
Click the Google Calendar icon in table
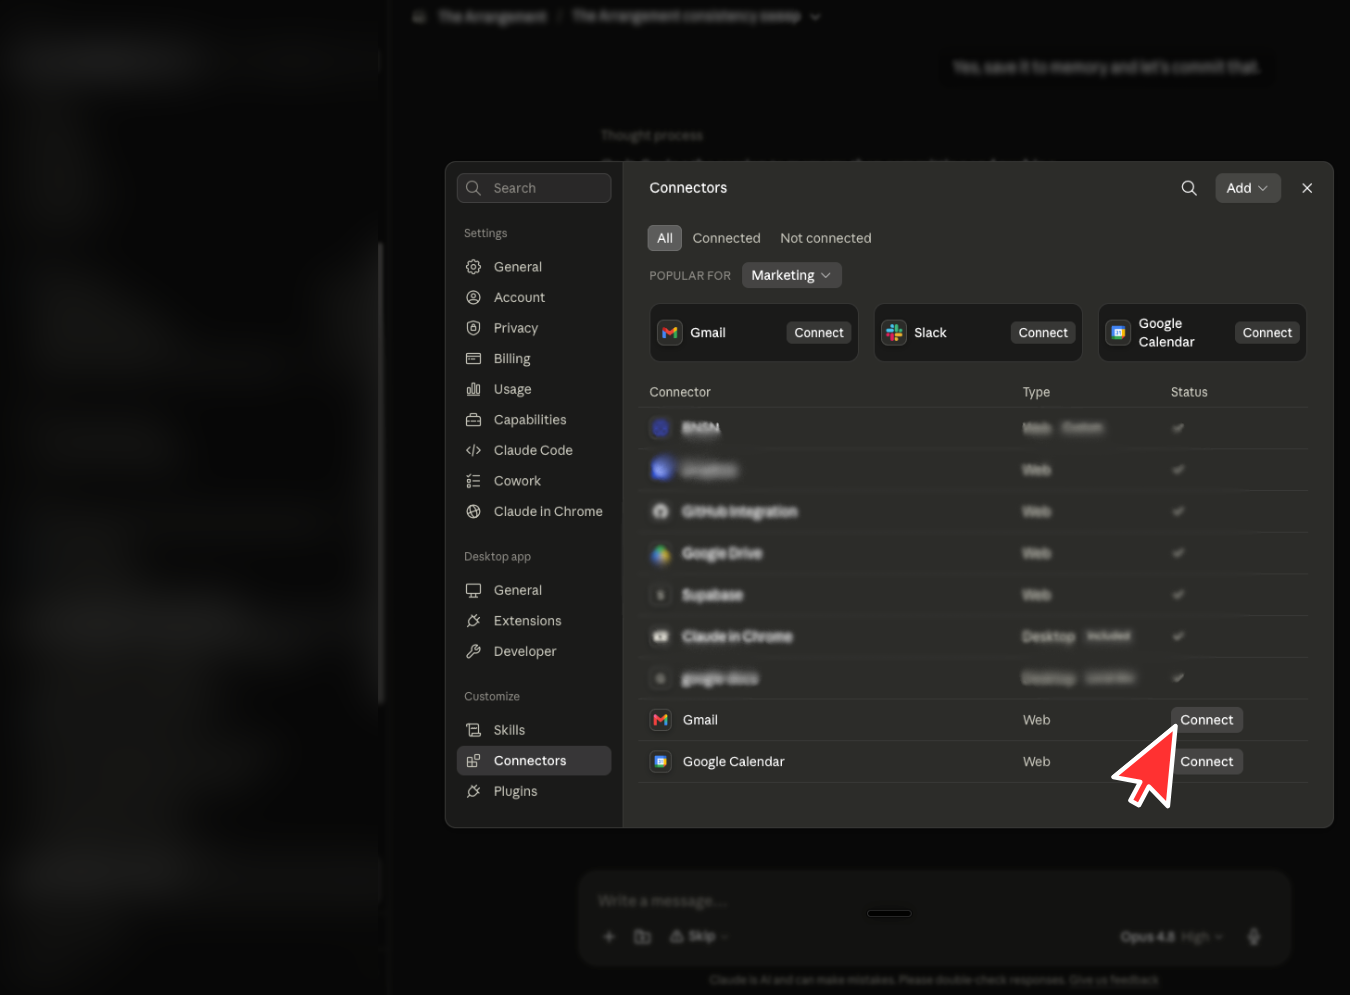[x=661, y=762]
